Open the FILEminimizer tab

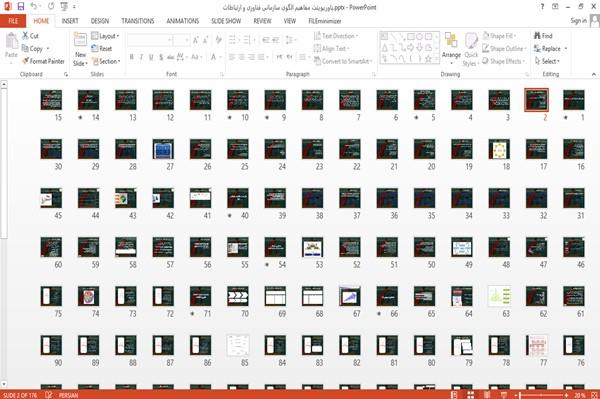tap(324, 21)
